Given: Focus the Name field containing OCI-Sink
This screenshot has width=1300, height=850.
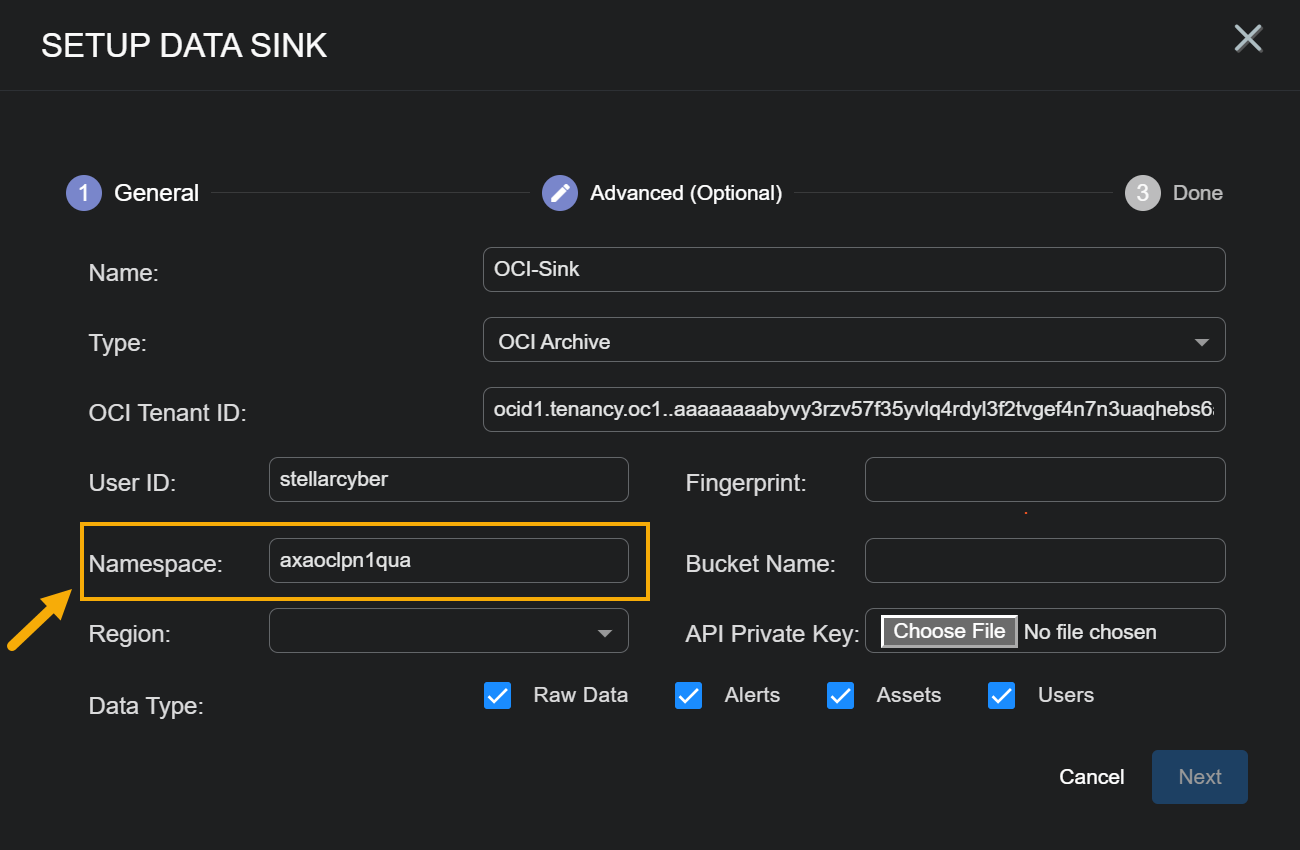Looking at the screenshot, I should click(853, 270).
